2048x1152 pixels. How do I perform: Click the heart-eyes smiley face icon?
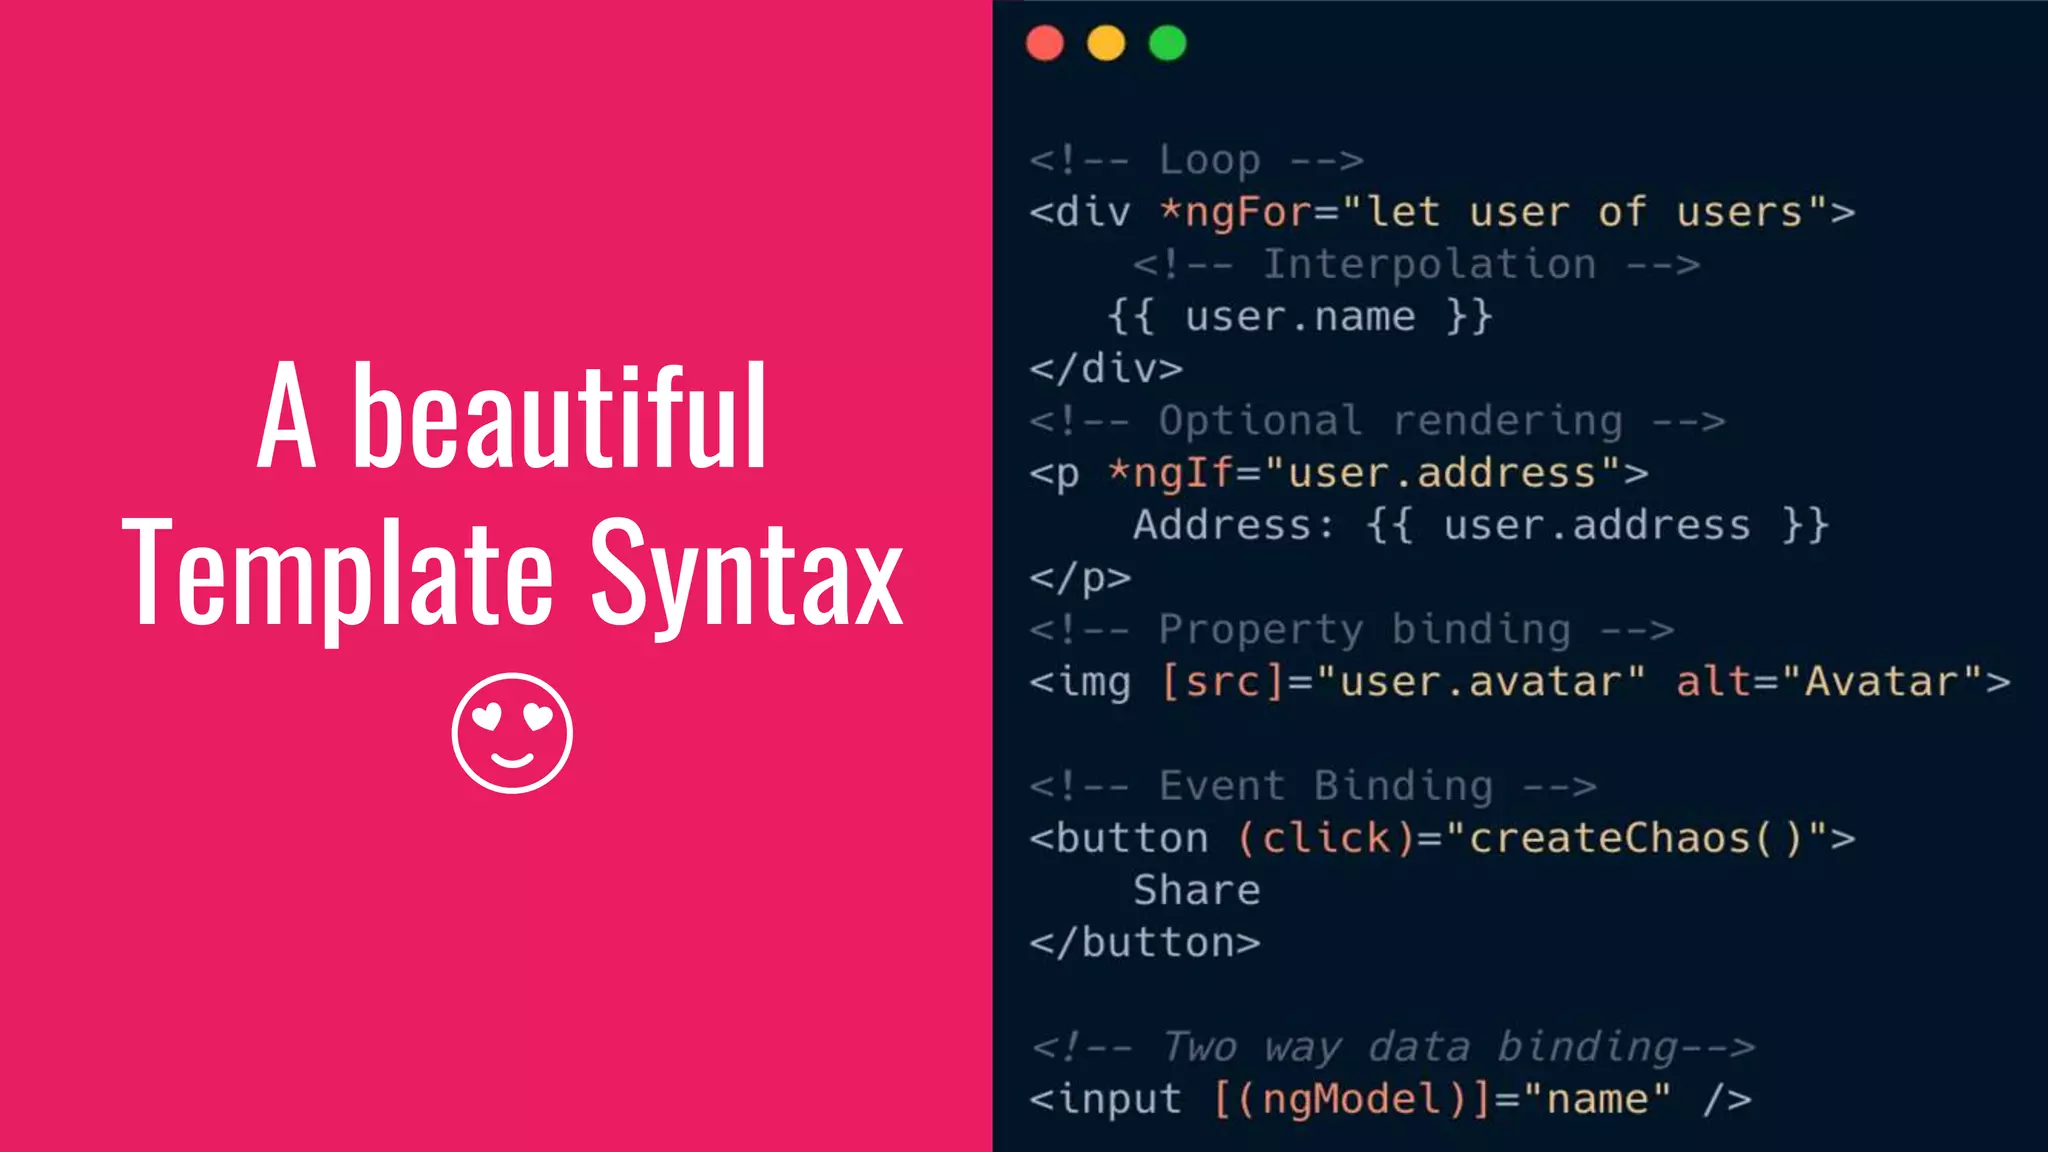512,733
